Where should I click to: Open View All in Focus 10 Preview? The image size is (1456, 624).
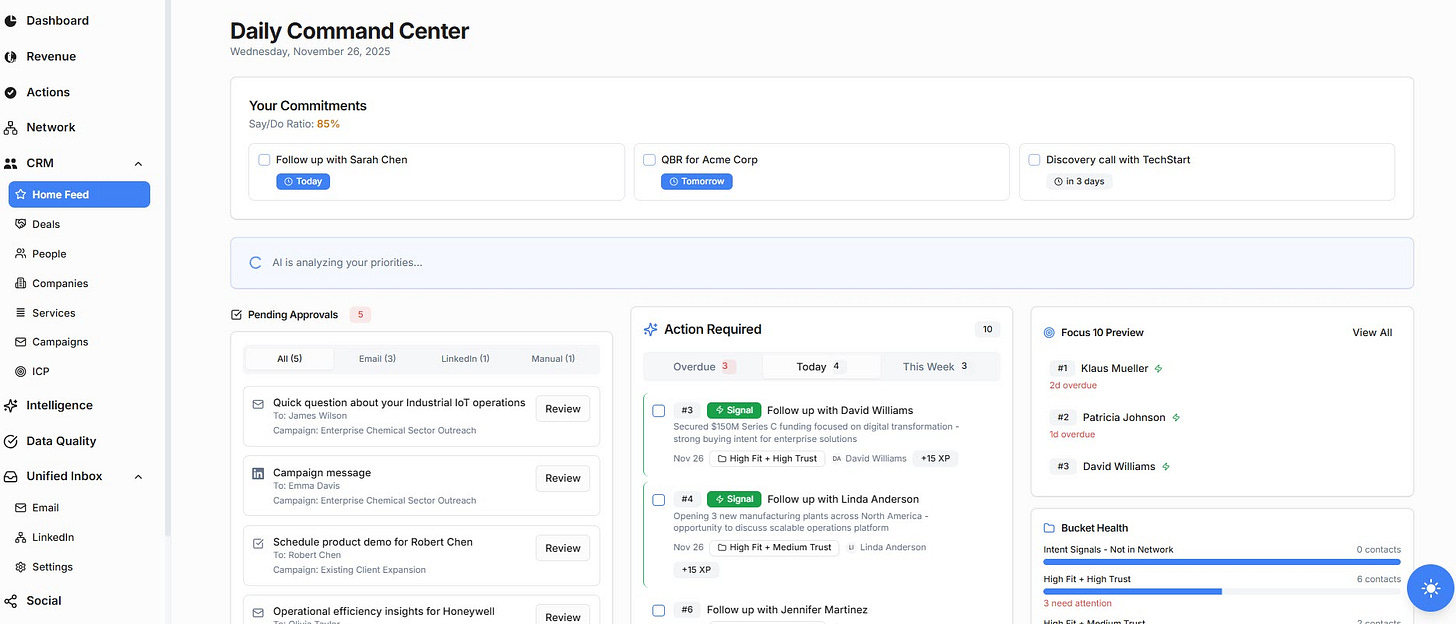point(1371,332)
